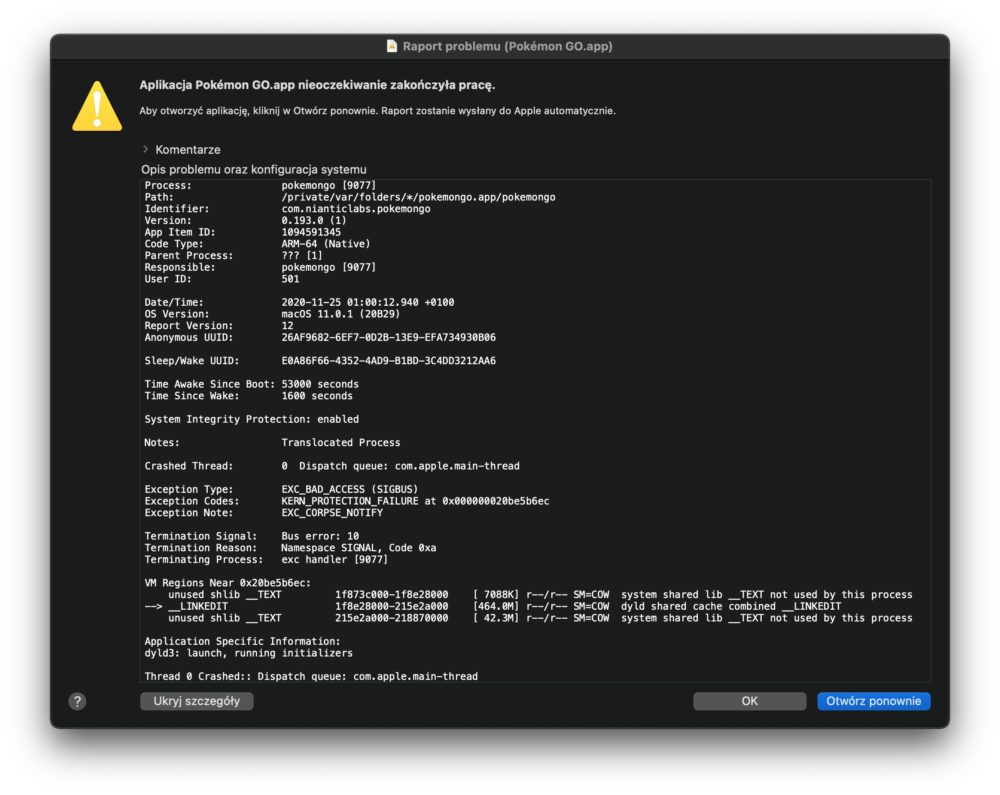Click the 'KERN_PROTECTION_FAILURE at 0x000000020be5b6ec' line

415,501
